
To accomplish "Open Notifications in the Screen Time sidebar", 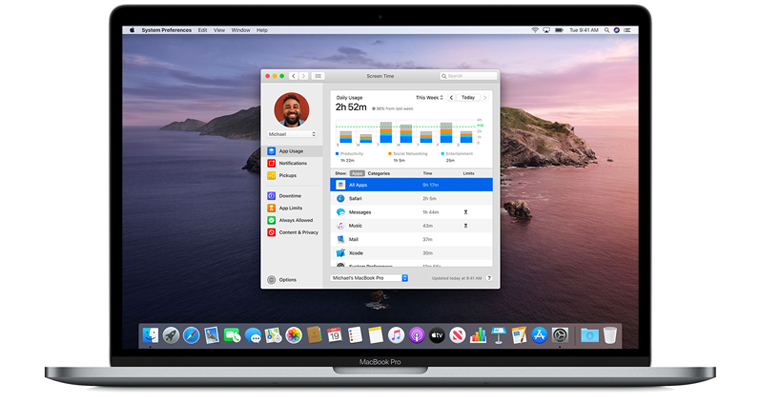I will point(292,163).
